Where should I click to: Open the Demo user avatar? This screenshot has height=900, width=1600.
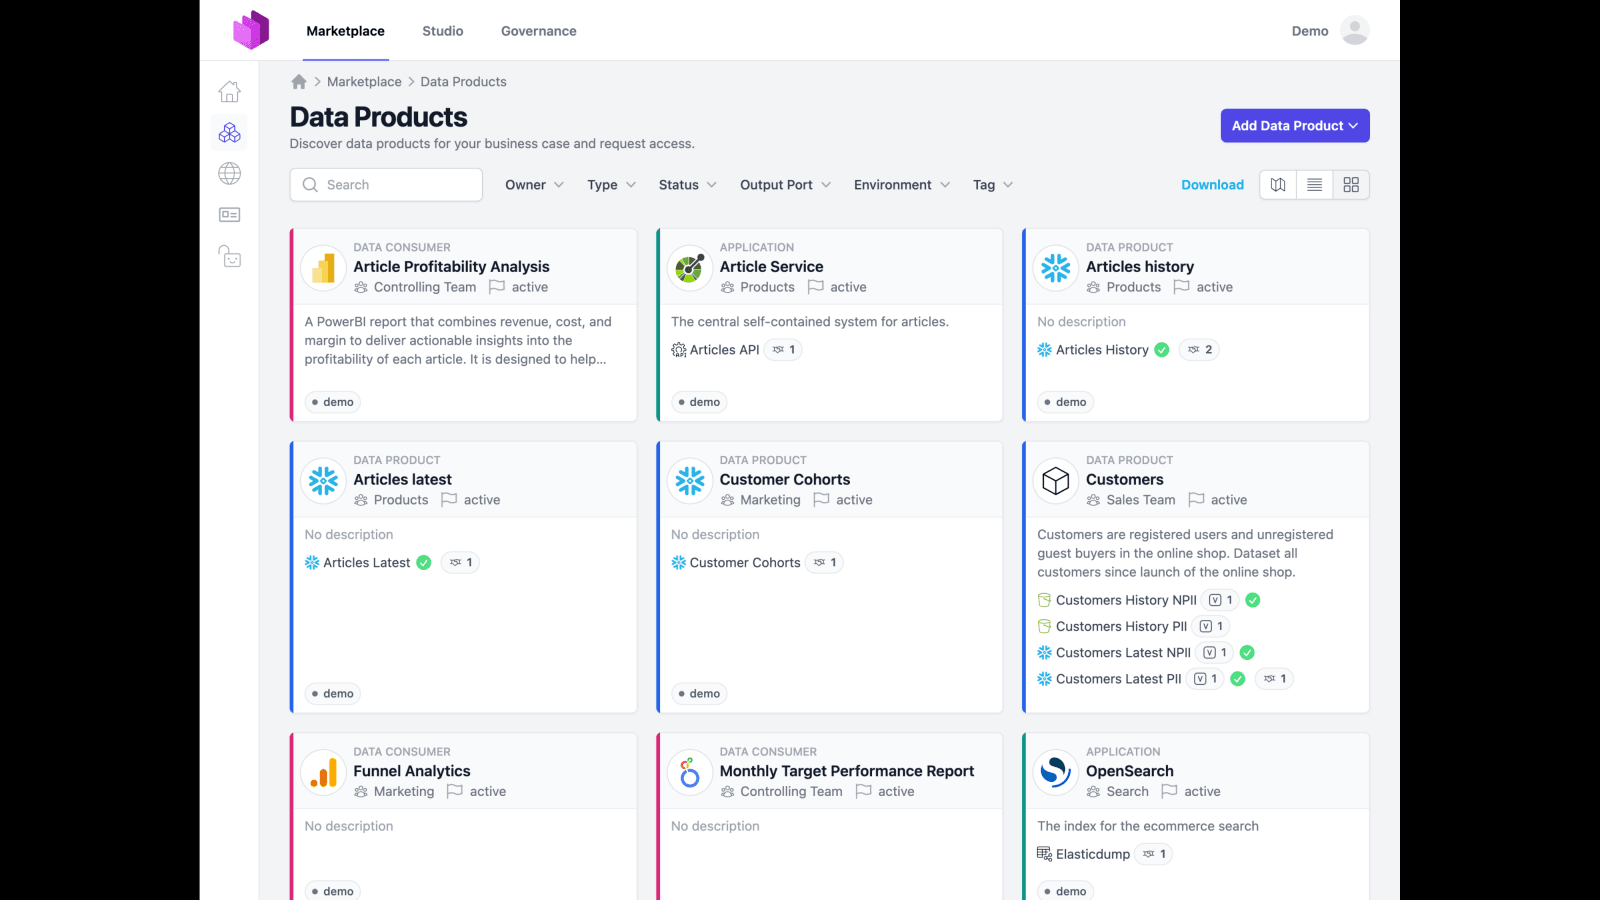[x=1355, y=31]
